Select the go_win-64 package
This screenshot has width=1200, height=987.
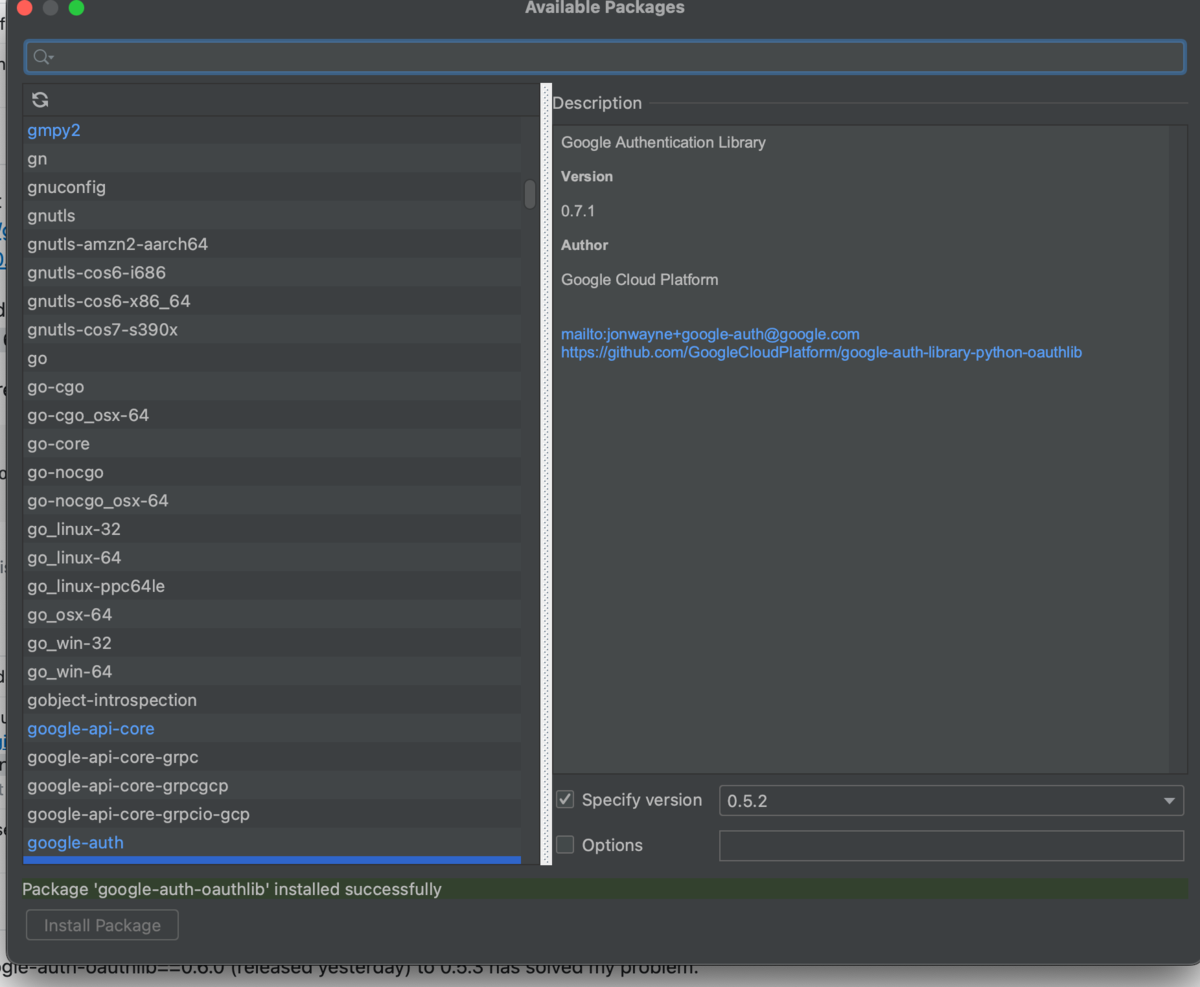point(272,672)
